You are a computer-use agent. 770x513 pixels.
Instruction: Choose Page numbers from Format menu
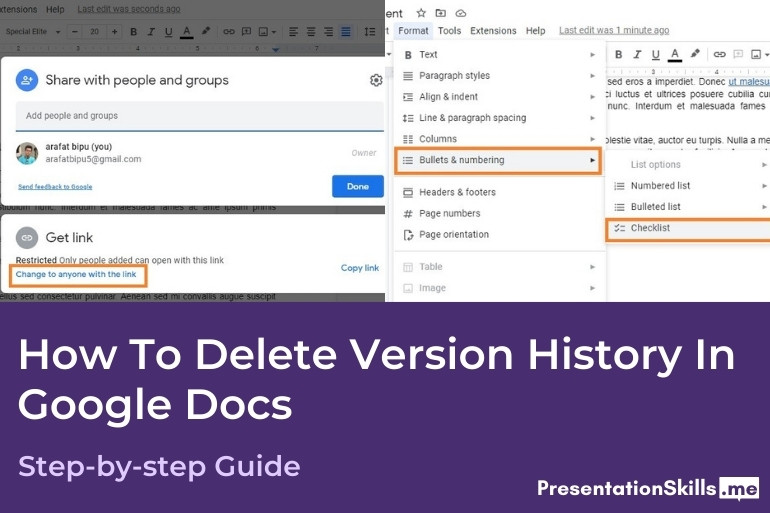(500, 214)
